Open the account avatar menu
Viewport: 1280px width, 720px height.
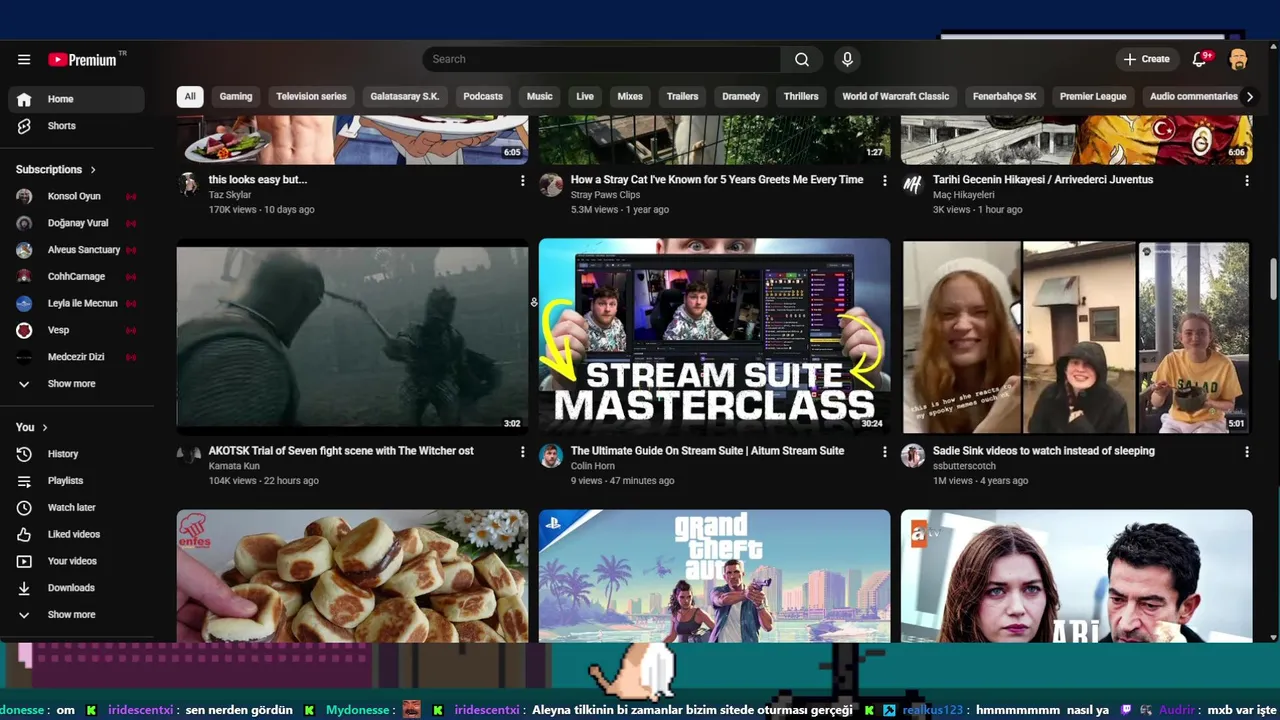pos(1238,60)
